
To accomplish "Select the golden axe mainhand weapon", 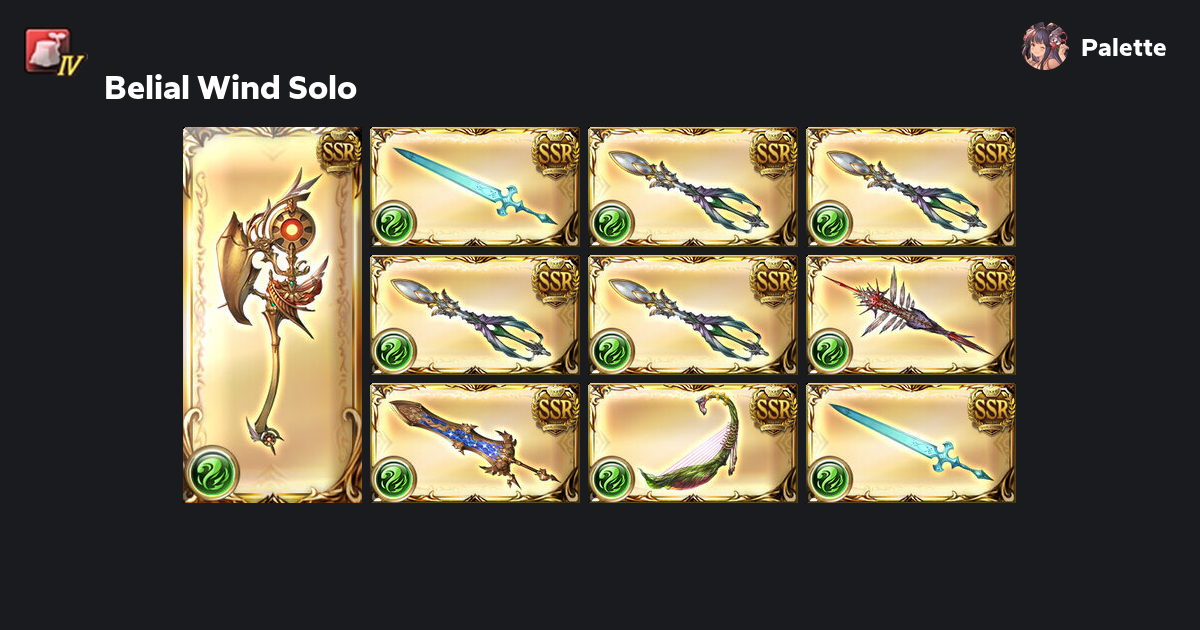I will coord(272,315).
